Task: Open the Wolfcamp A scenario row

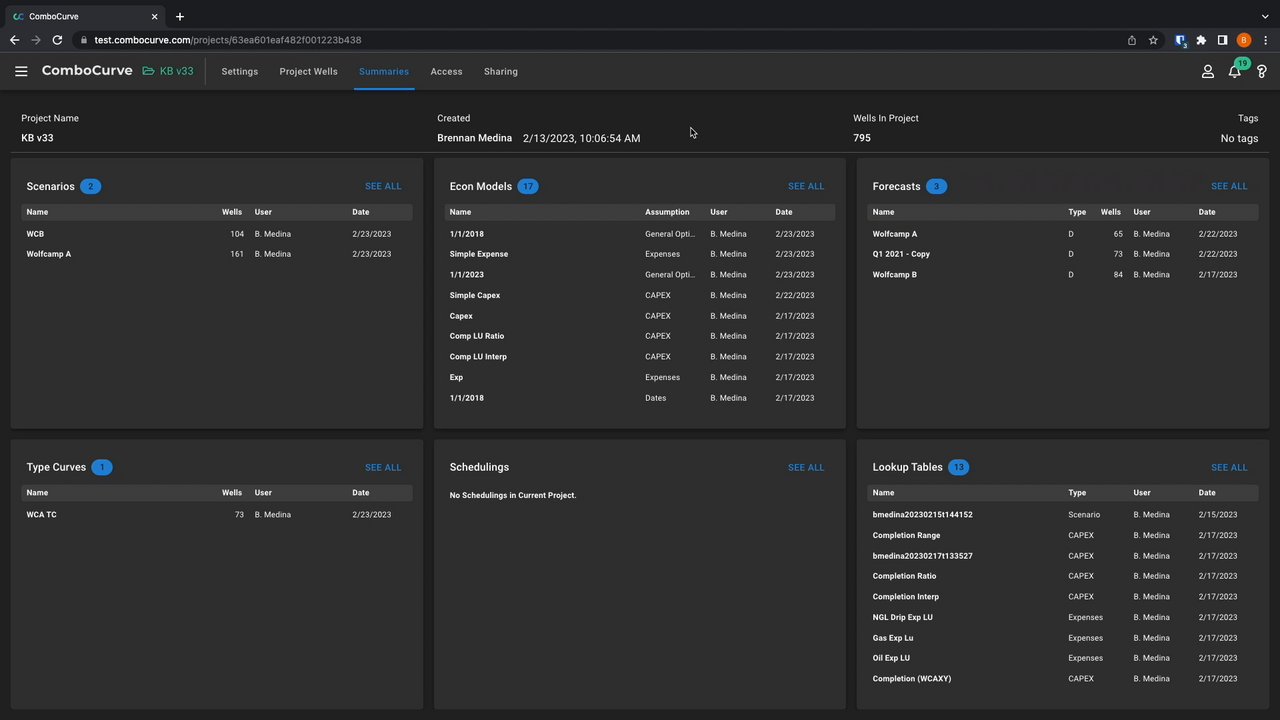Action: 49,254
